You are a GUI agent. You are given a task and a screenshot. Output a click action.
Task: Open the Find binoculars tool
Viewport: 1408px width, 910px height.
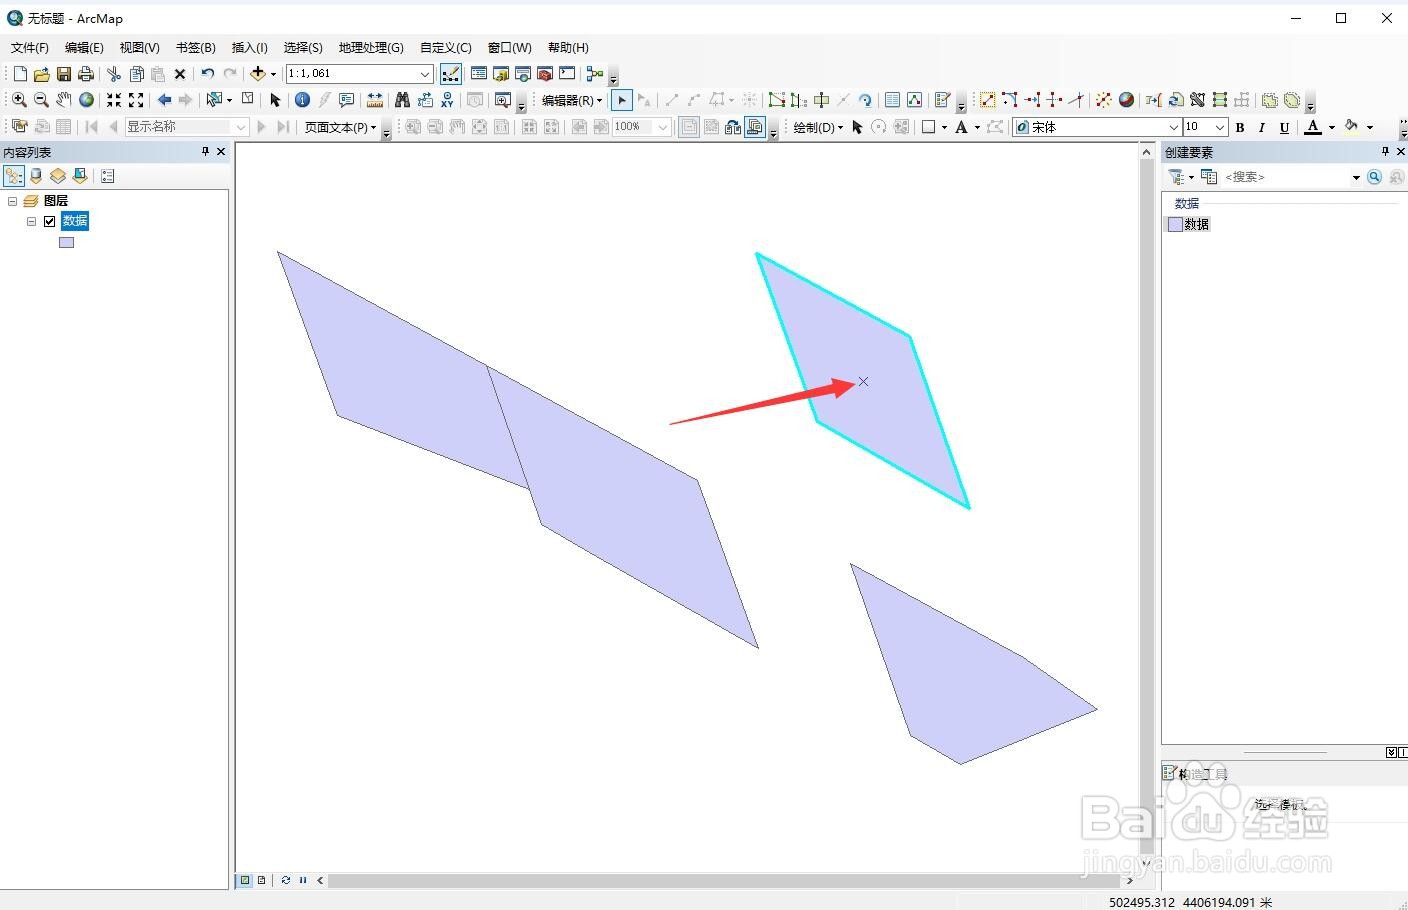402,100
